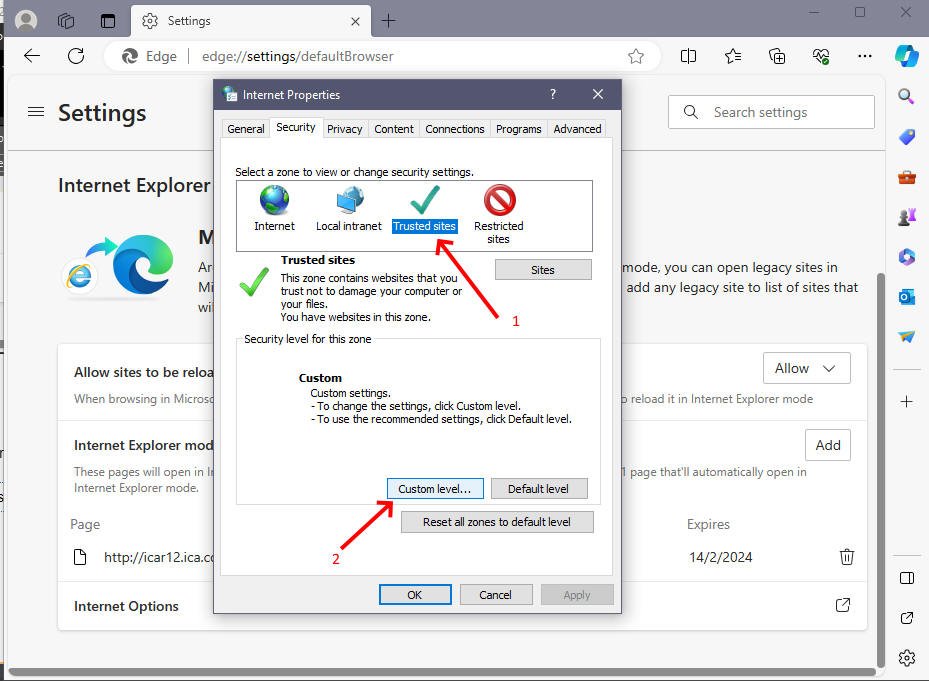
Task: Open the split screen icon
Action: click(x=688, y=56)
